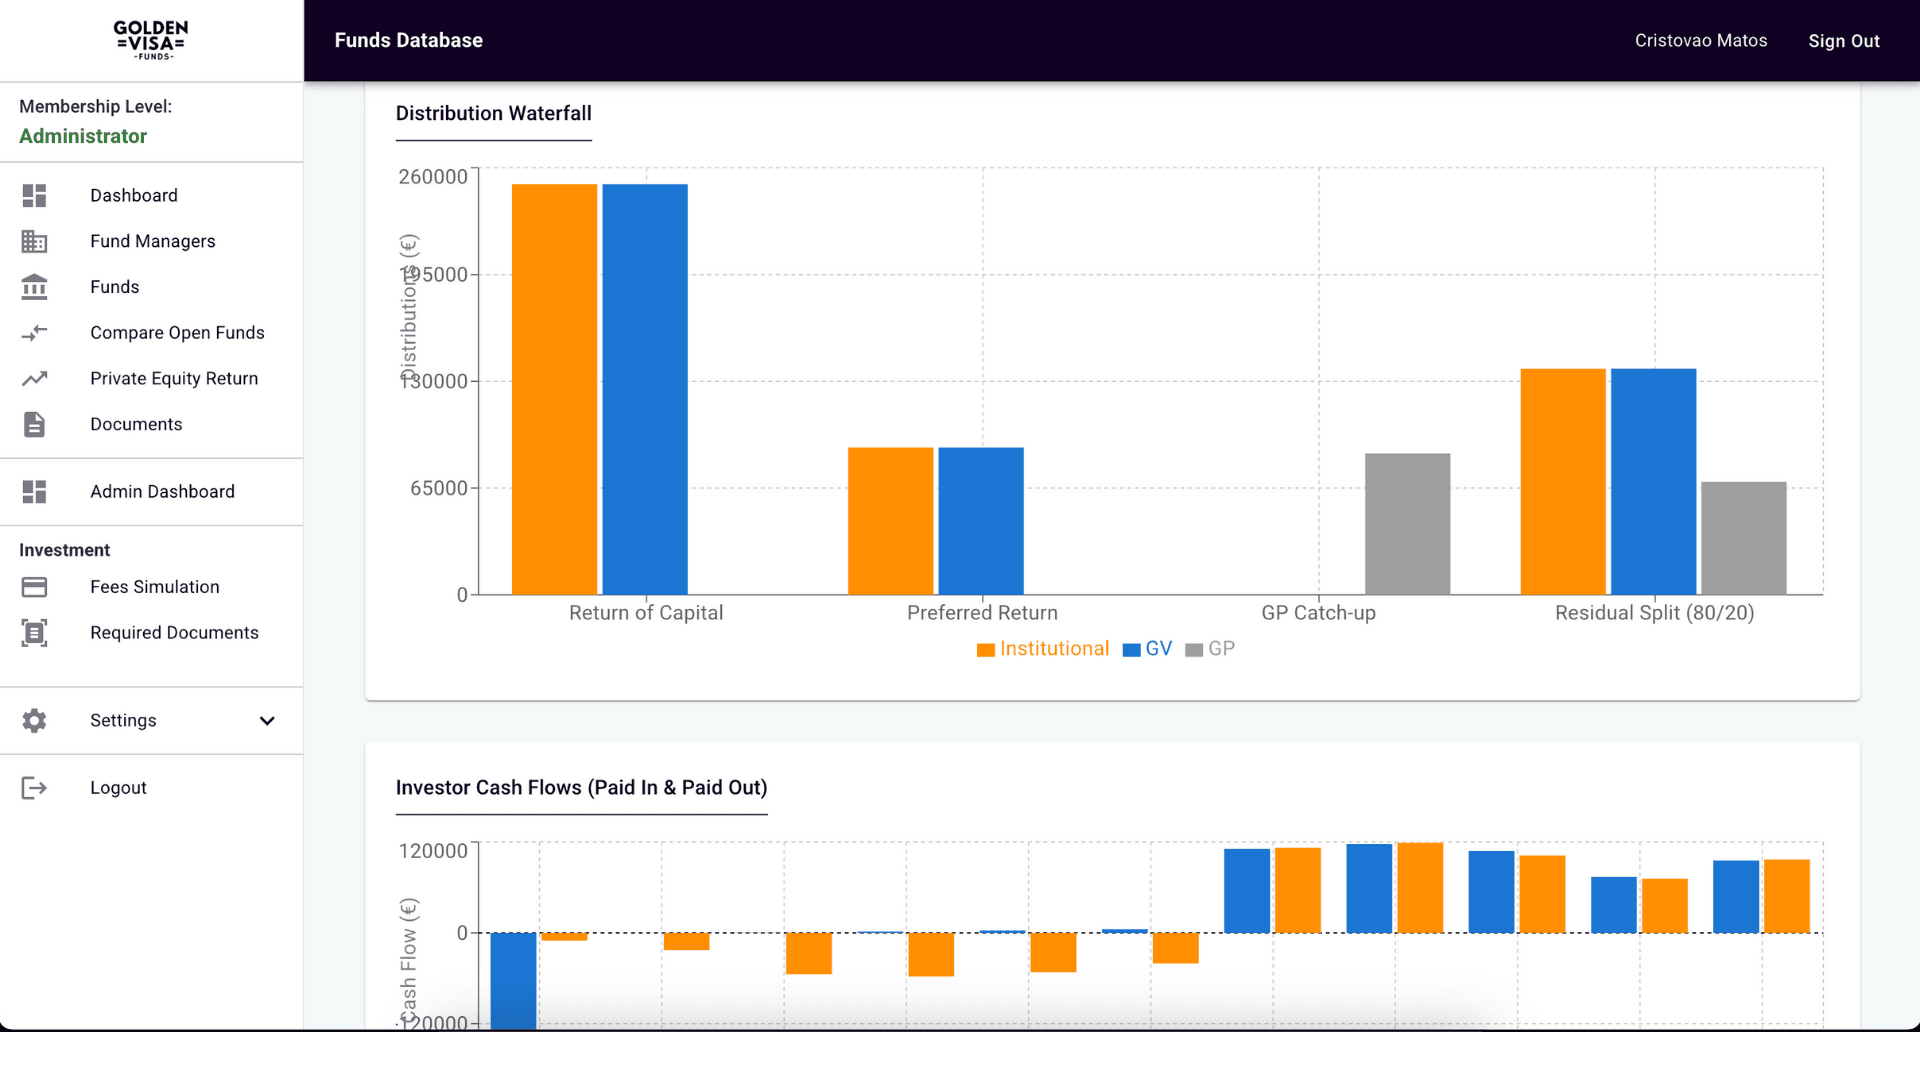Open the Fund Managers page

152,241
